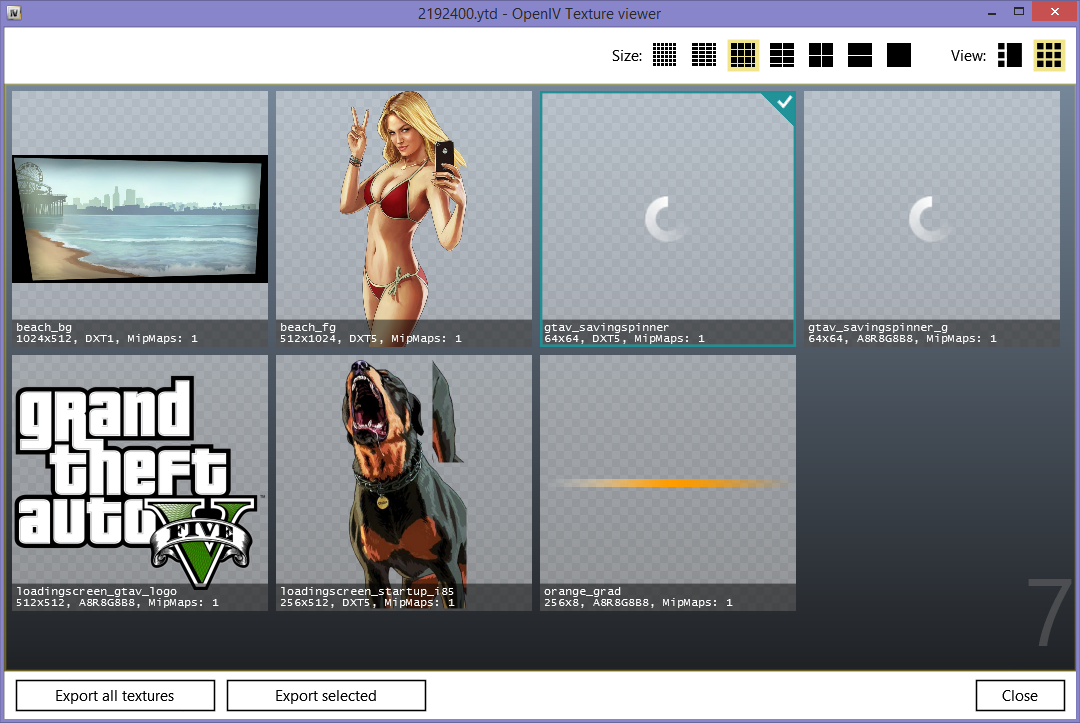Click the Close button at bottom
The height and width of the screenshot is (723, 1080).
tap(1020, 695)
